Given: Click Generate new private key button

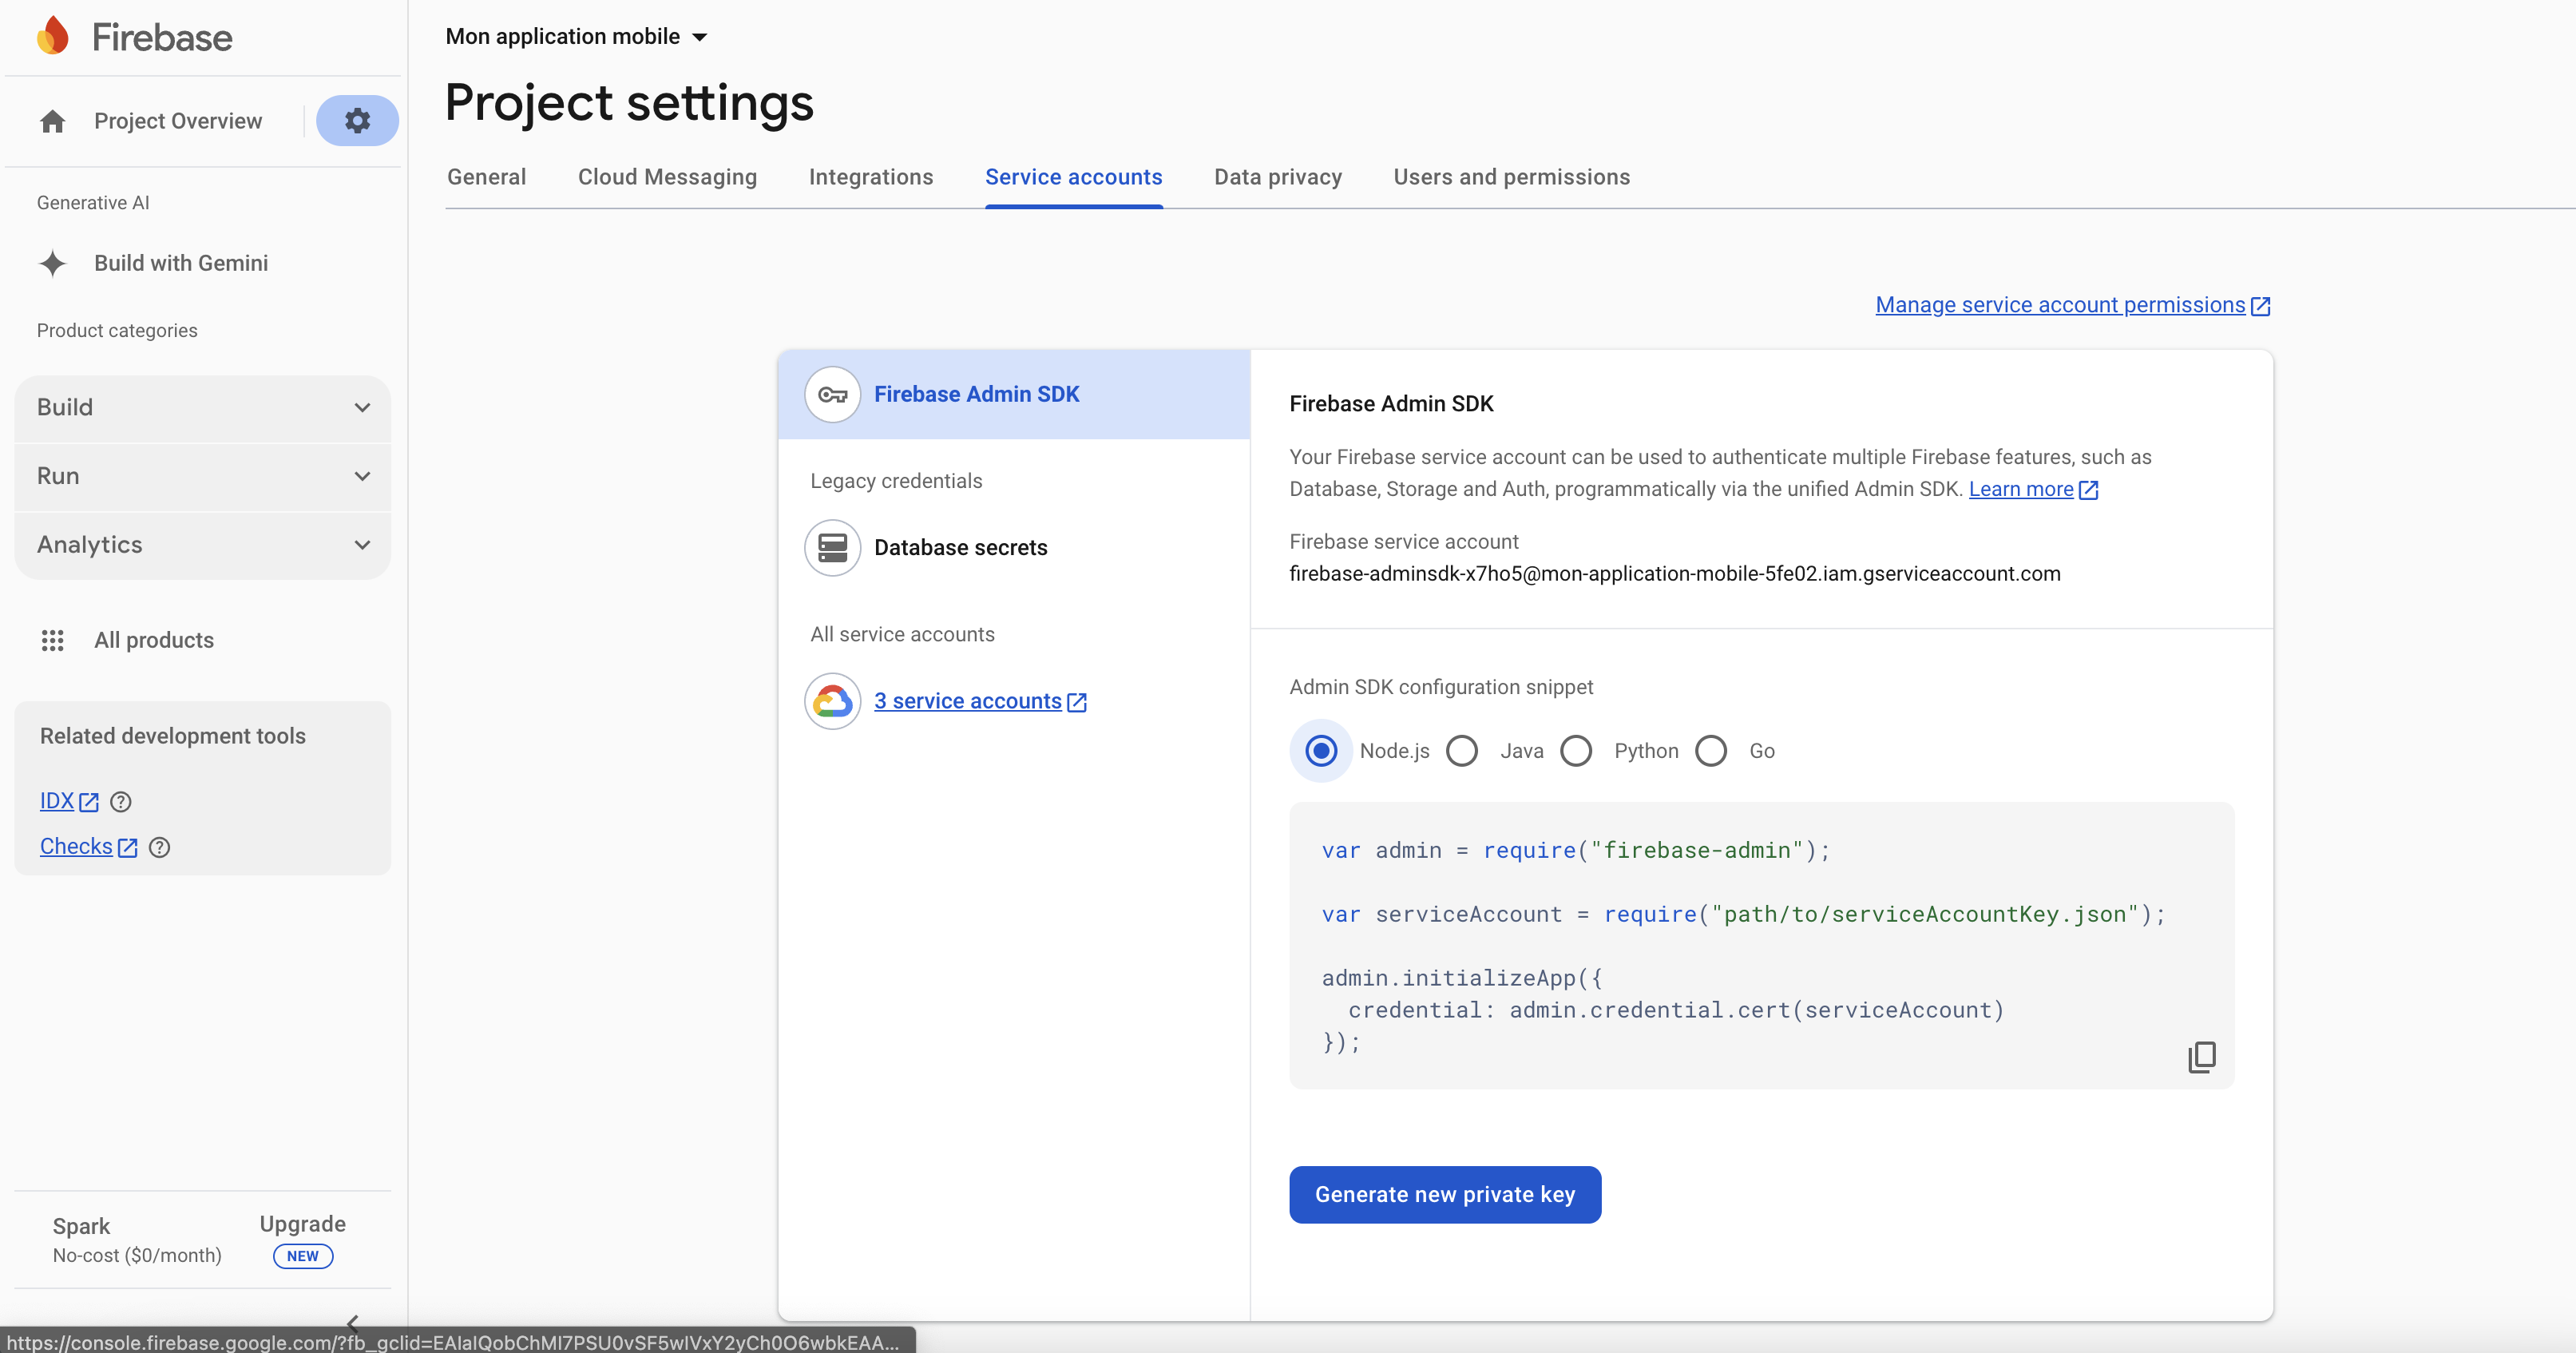Looking at the screenshot, I should click(x=1444, y=1194).
